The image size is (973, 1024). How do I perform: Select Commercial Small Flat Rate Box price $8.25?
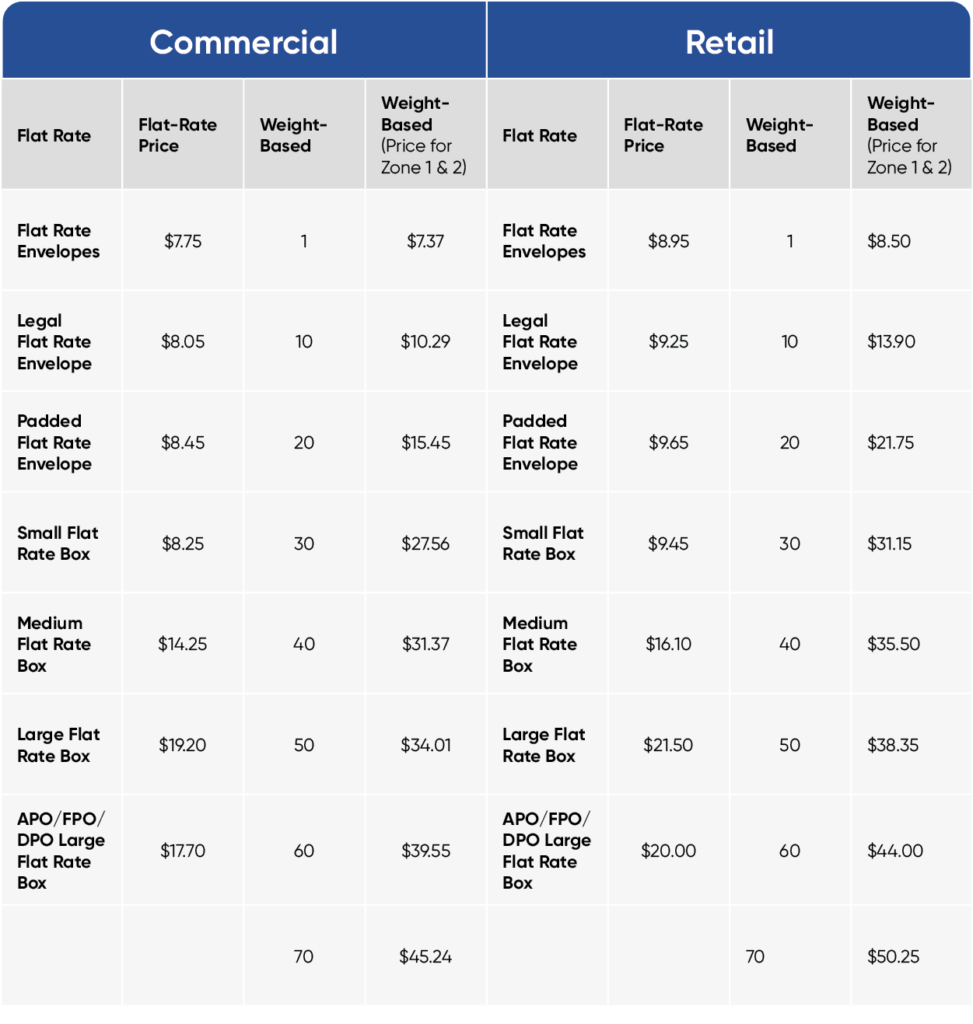pyautogui.click(x=183, y=544)
